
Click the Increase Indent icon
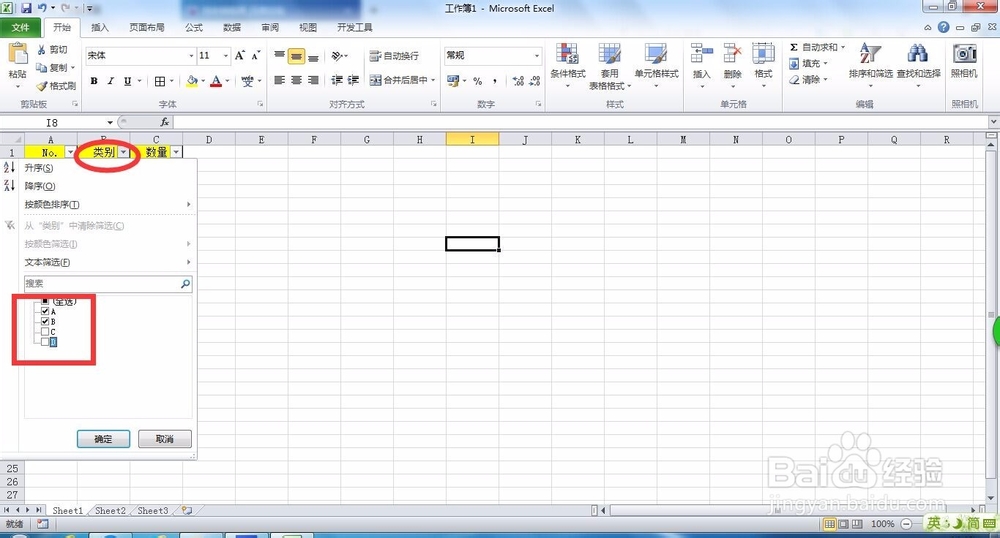(x=353, y=80)
